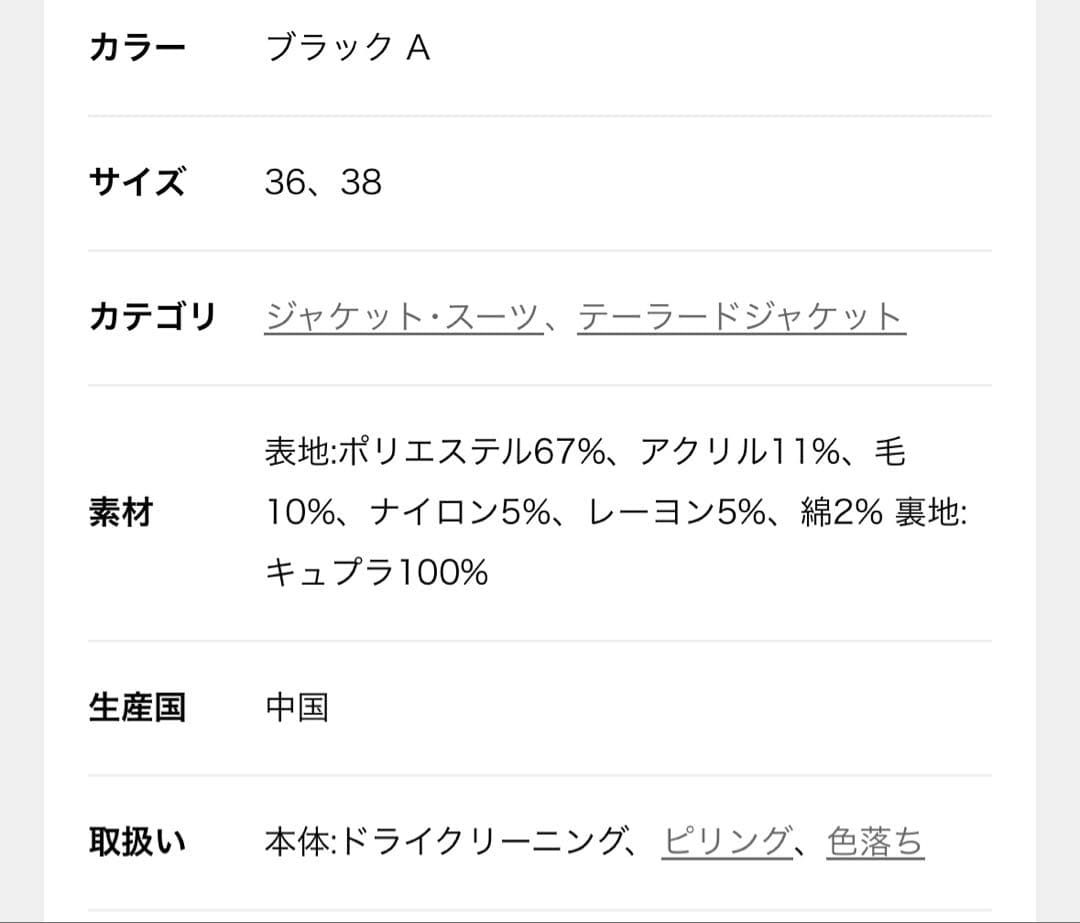Screen dimensions: 1080x923
Task: Click the ピリング care instruction link
Action: (725, 843)
